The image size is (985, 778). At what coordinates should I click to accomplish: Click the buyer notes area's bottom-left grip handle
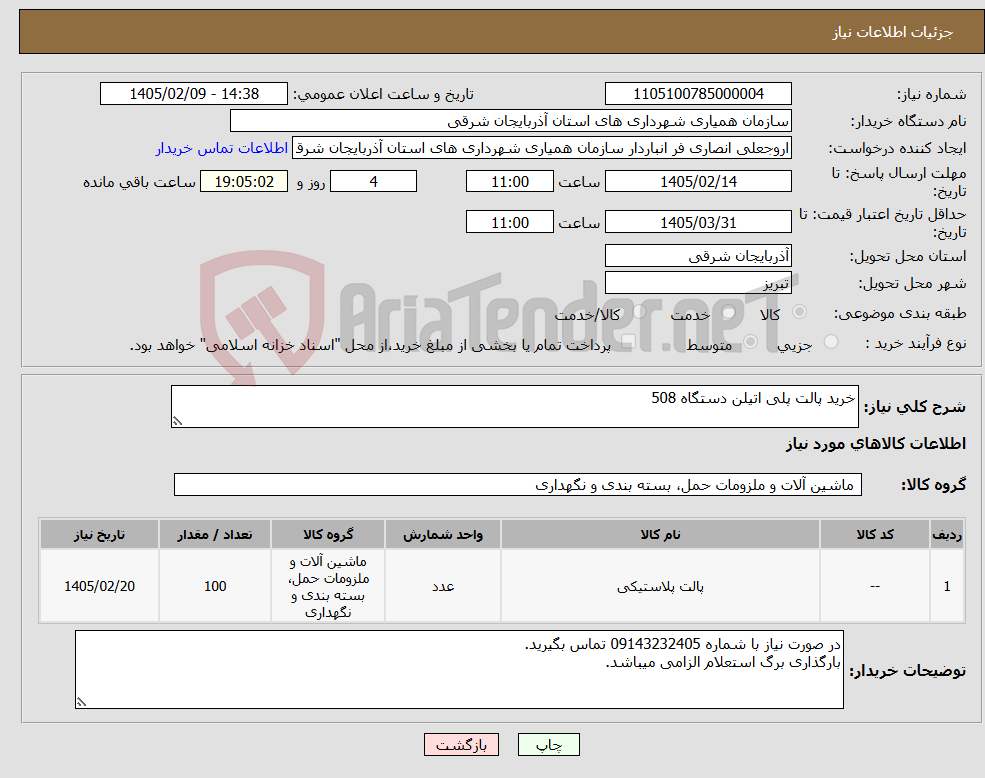coord(81,703)
